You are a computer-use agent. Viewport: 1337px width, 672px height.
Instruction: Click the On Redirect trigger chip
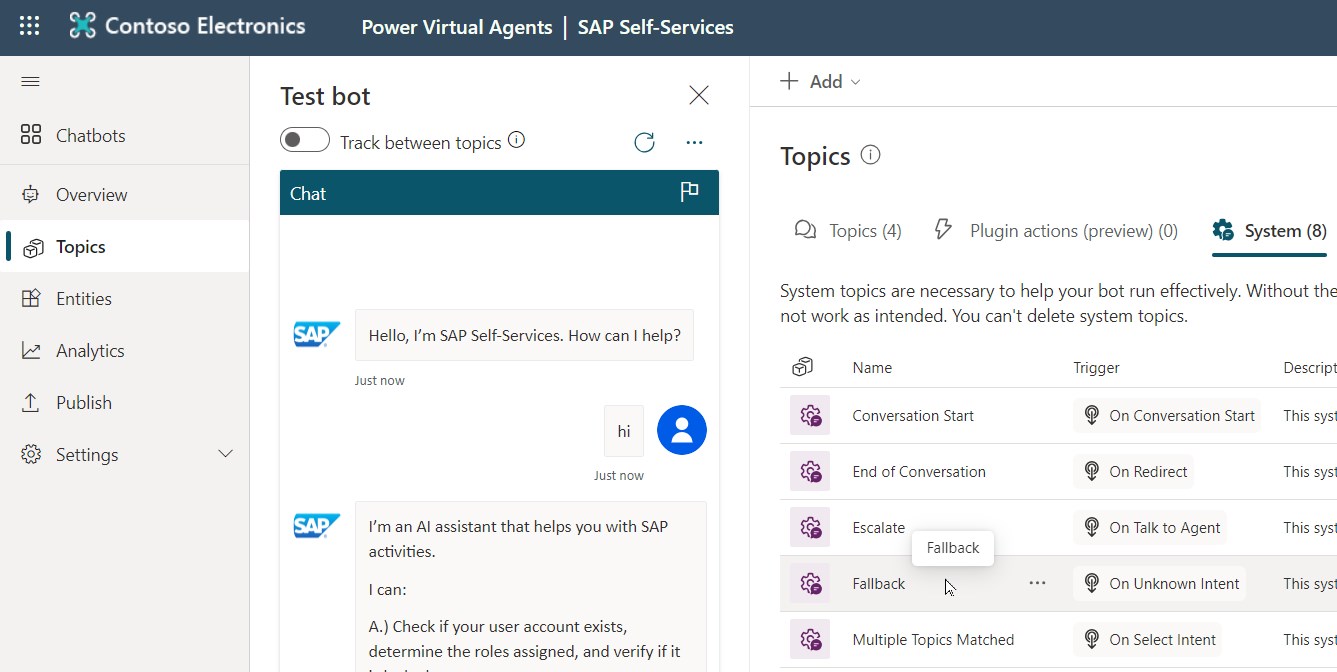point(1134,472)
